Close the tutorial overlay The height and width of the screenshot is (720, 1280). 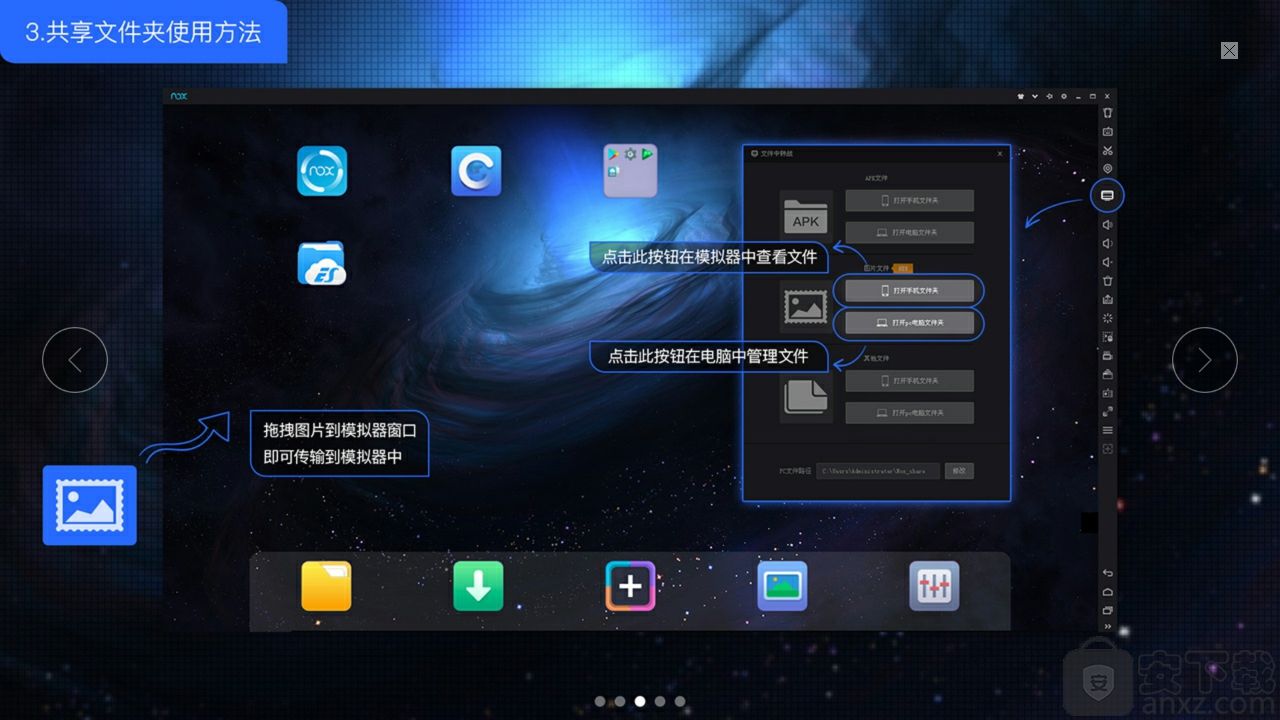[x=1230, y=50]
